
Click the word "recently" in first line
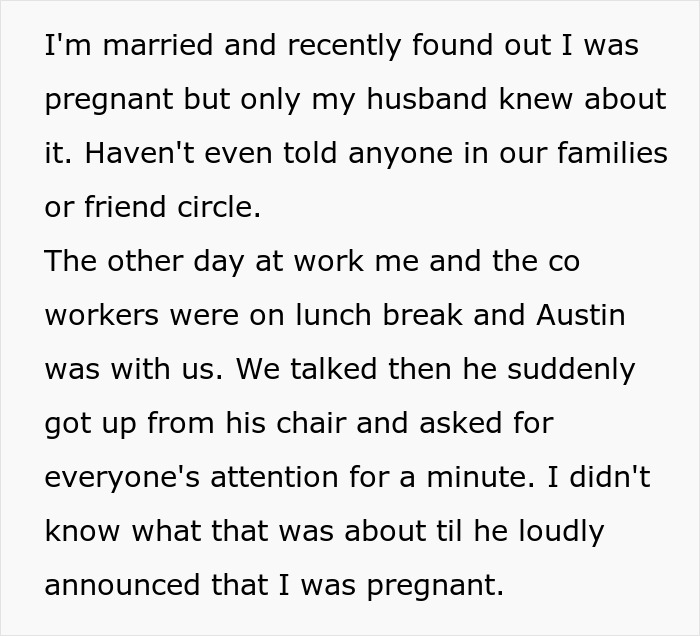click(x=344, y=46)
